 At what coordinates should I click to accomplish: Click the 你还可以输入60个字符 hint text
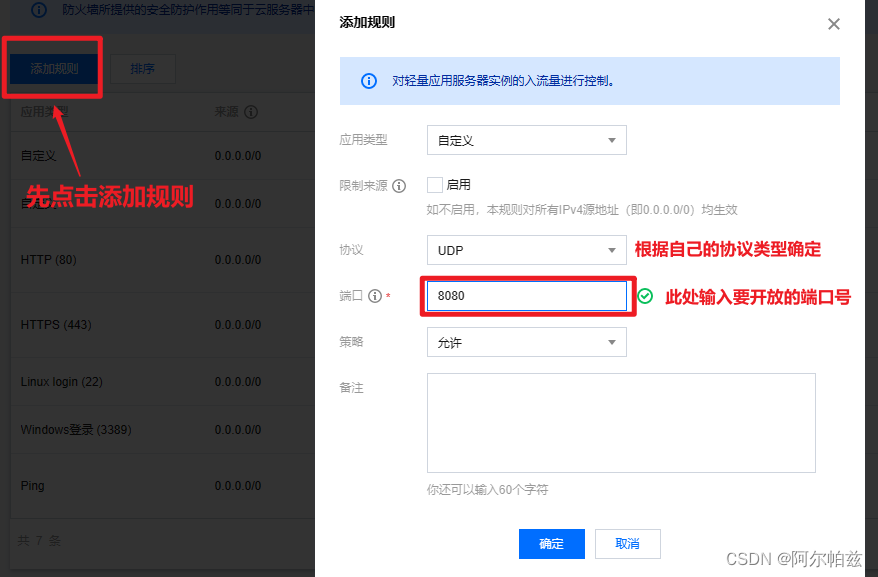[x=487, y=490]
